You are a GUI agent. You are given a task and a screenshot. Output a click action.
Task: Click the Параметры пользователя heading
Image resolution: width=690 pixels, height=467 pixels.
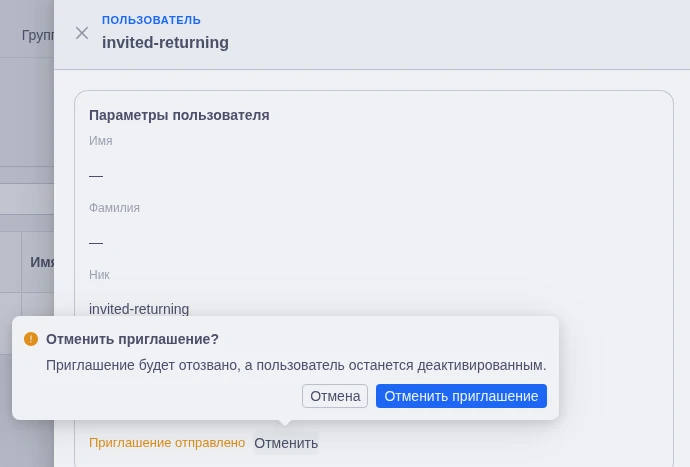(179, 115)
